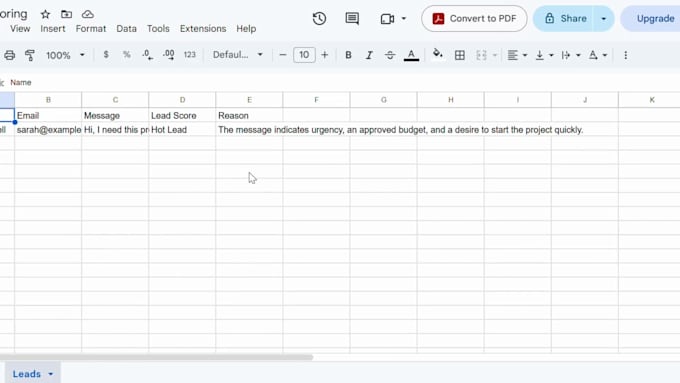Viewport: 680px width, 383px height.
Task: Expand merge cells options arrow
Action: [494, 55]
